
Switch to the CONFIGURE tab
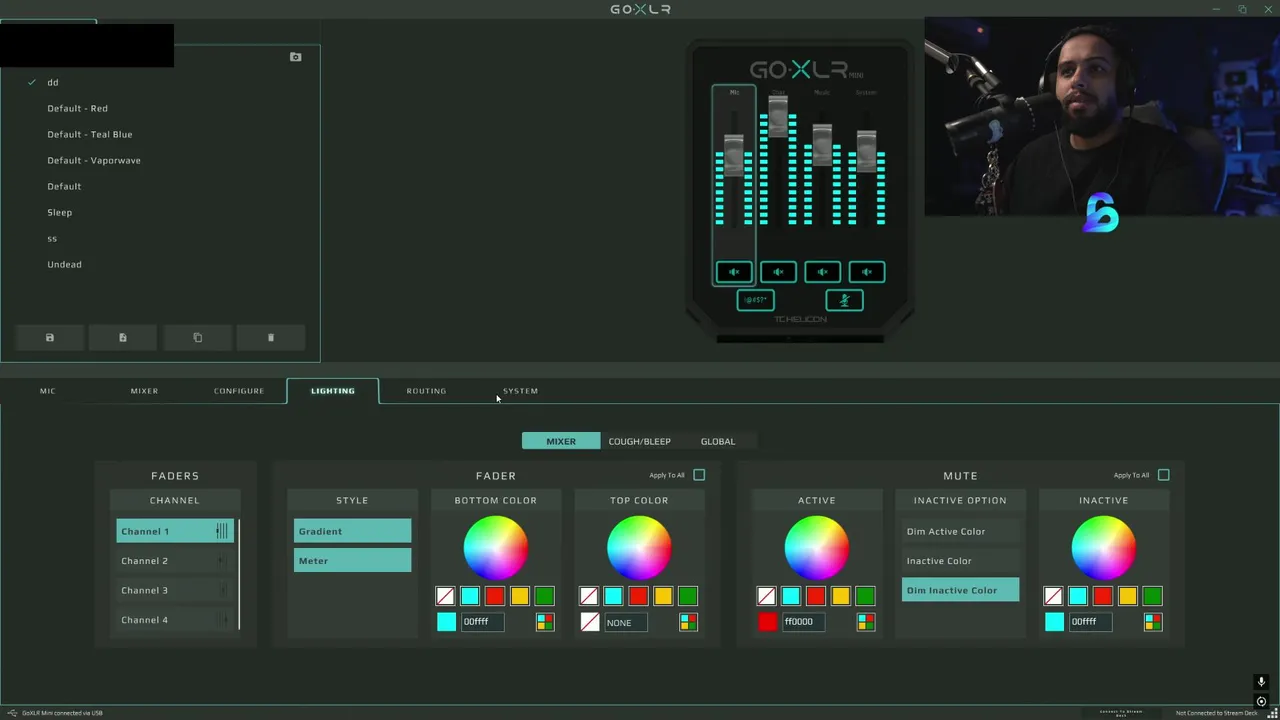[x=239, y=391]
